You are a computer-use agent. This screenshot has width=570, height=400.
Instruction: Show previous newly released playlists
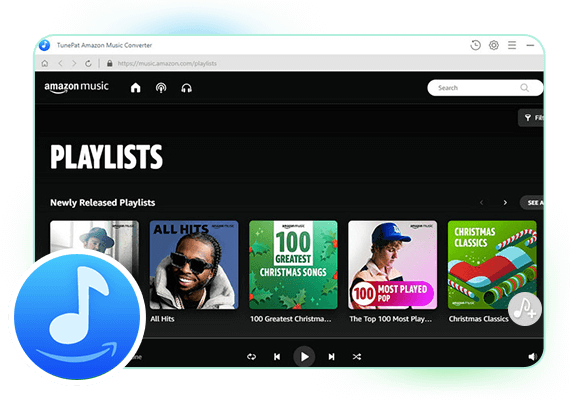[x=482, y=203]
